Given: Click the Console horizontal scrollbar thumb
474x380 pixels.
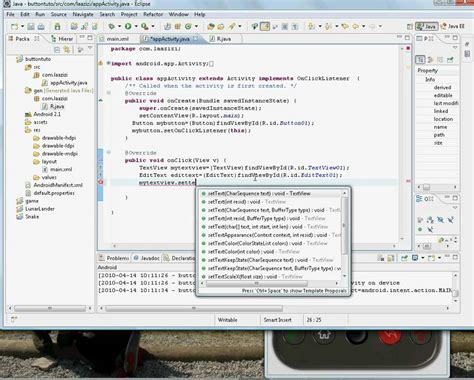Looking at the screenshot, I should point(194,308).
